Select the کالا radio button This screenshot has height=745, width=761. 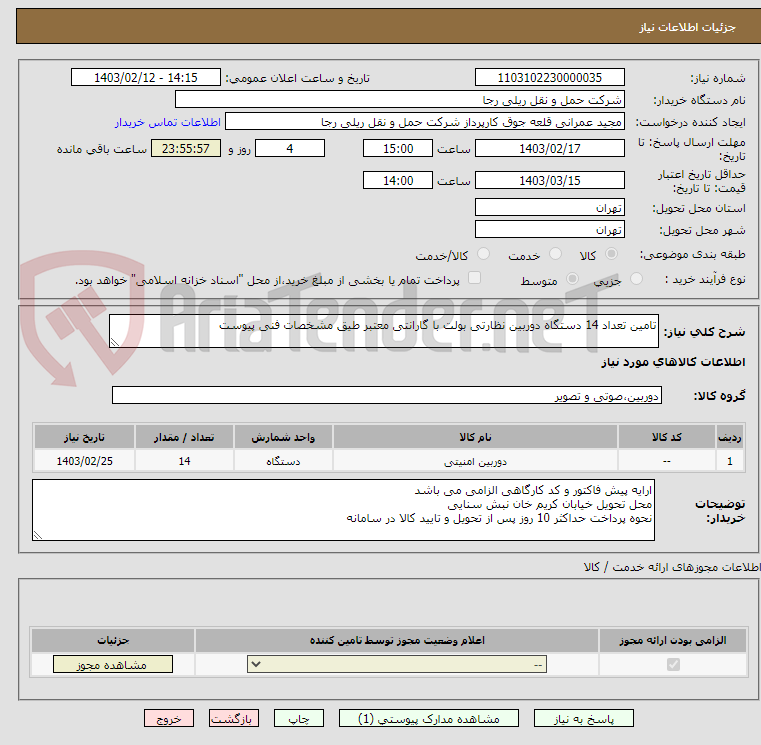tap(612, 254)
